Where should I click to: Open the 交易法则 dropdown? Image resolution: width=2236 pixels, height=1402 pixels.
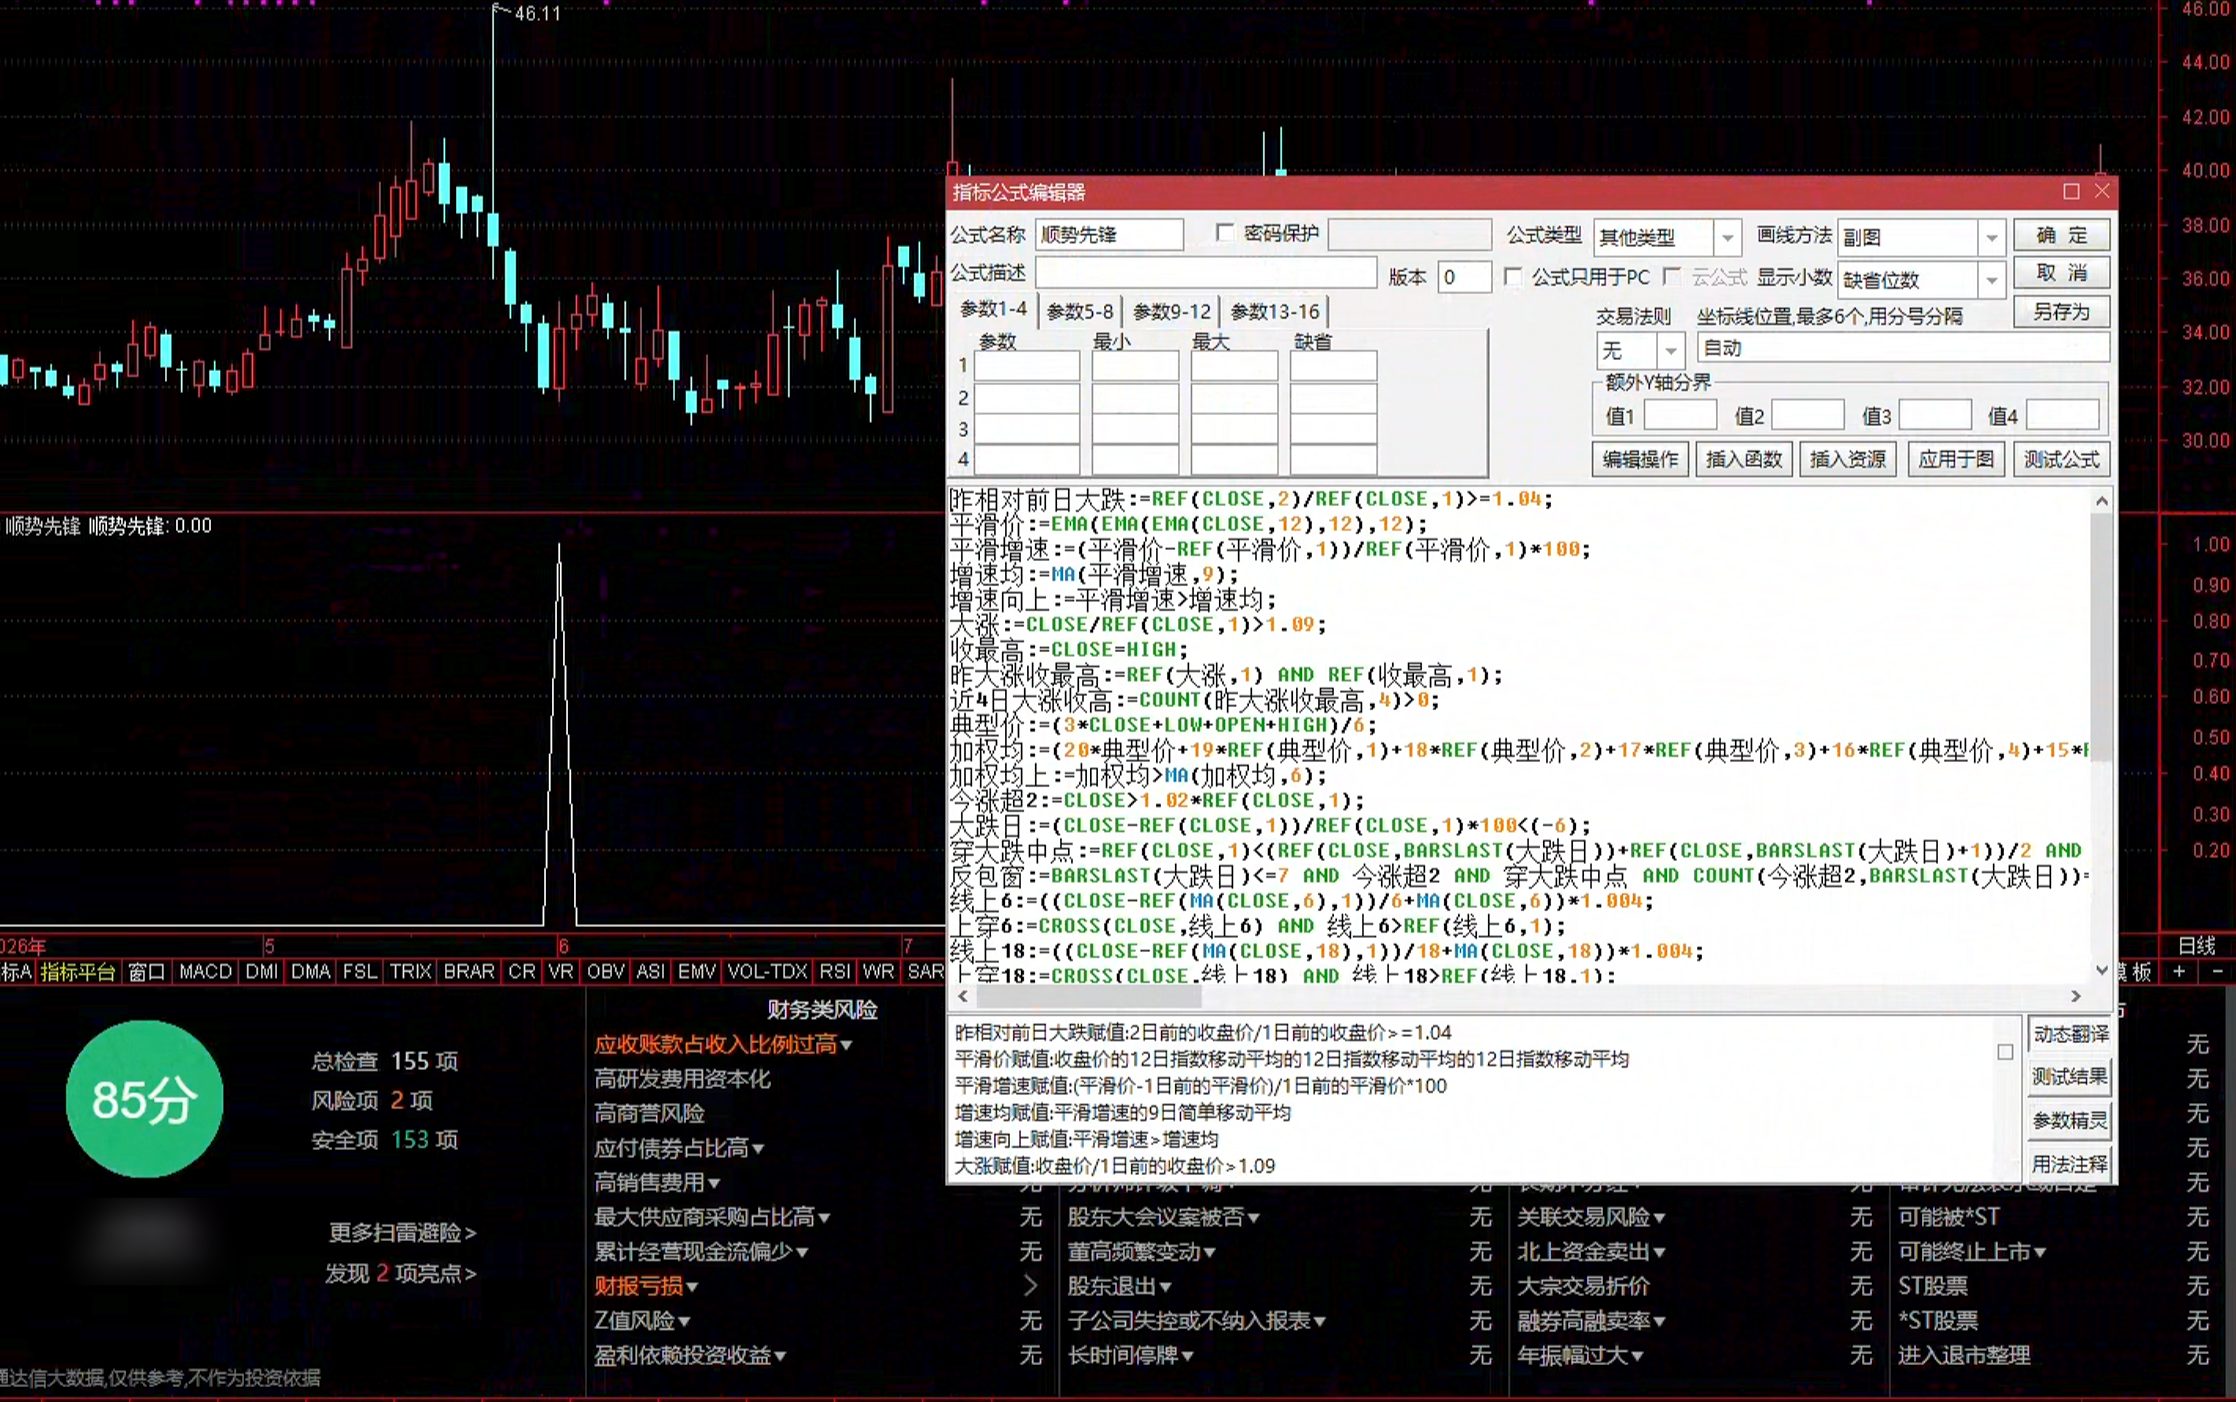[x=1670, y=351]
